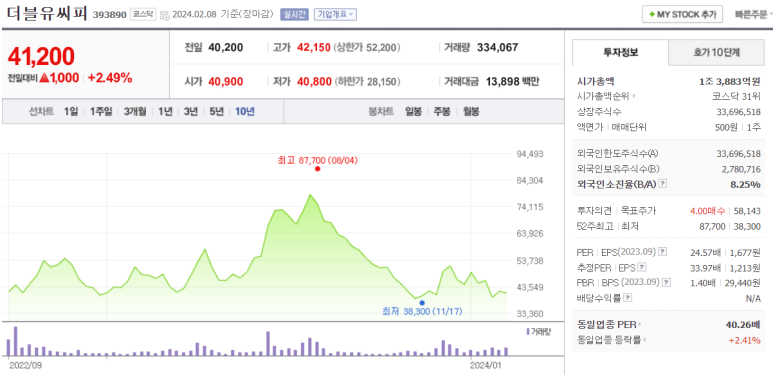Image resolution: width=773 pixels, height=375 pixels.
Task: Click the help icon next to 외국인소진율(B/A)
Action: click(x=663, y=184)
